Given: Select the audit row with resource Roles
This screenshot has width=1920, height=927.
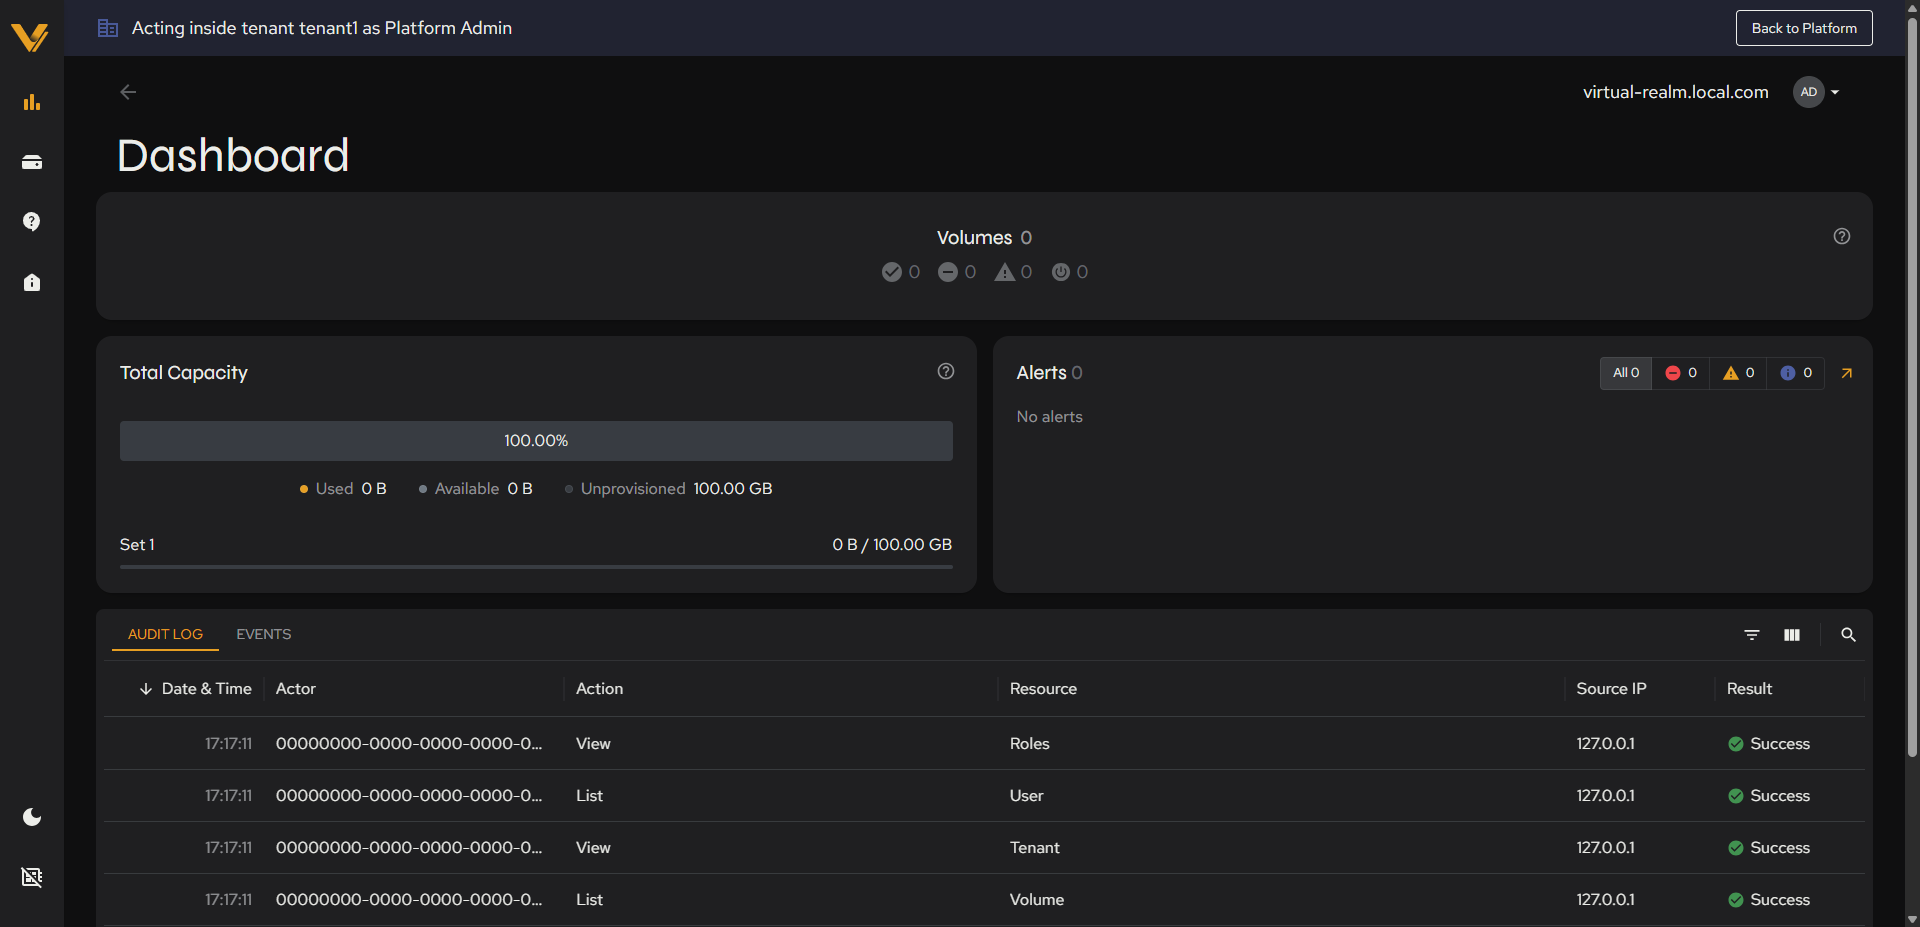Looking at the screenshot, I should click(x=984, y=744).
